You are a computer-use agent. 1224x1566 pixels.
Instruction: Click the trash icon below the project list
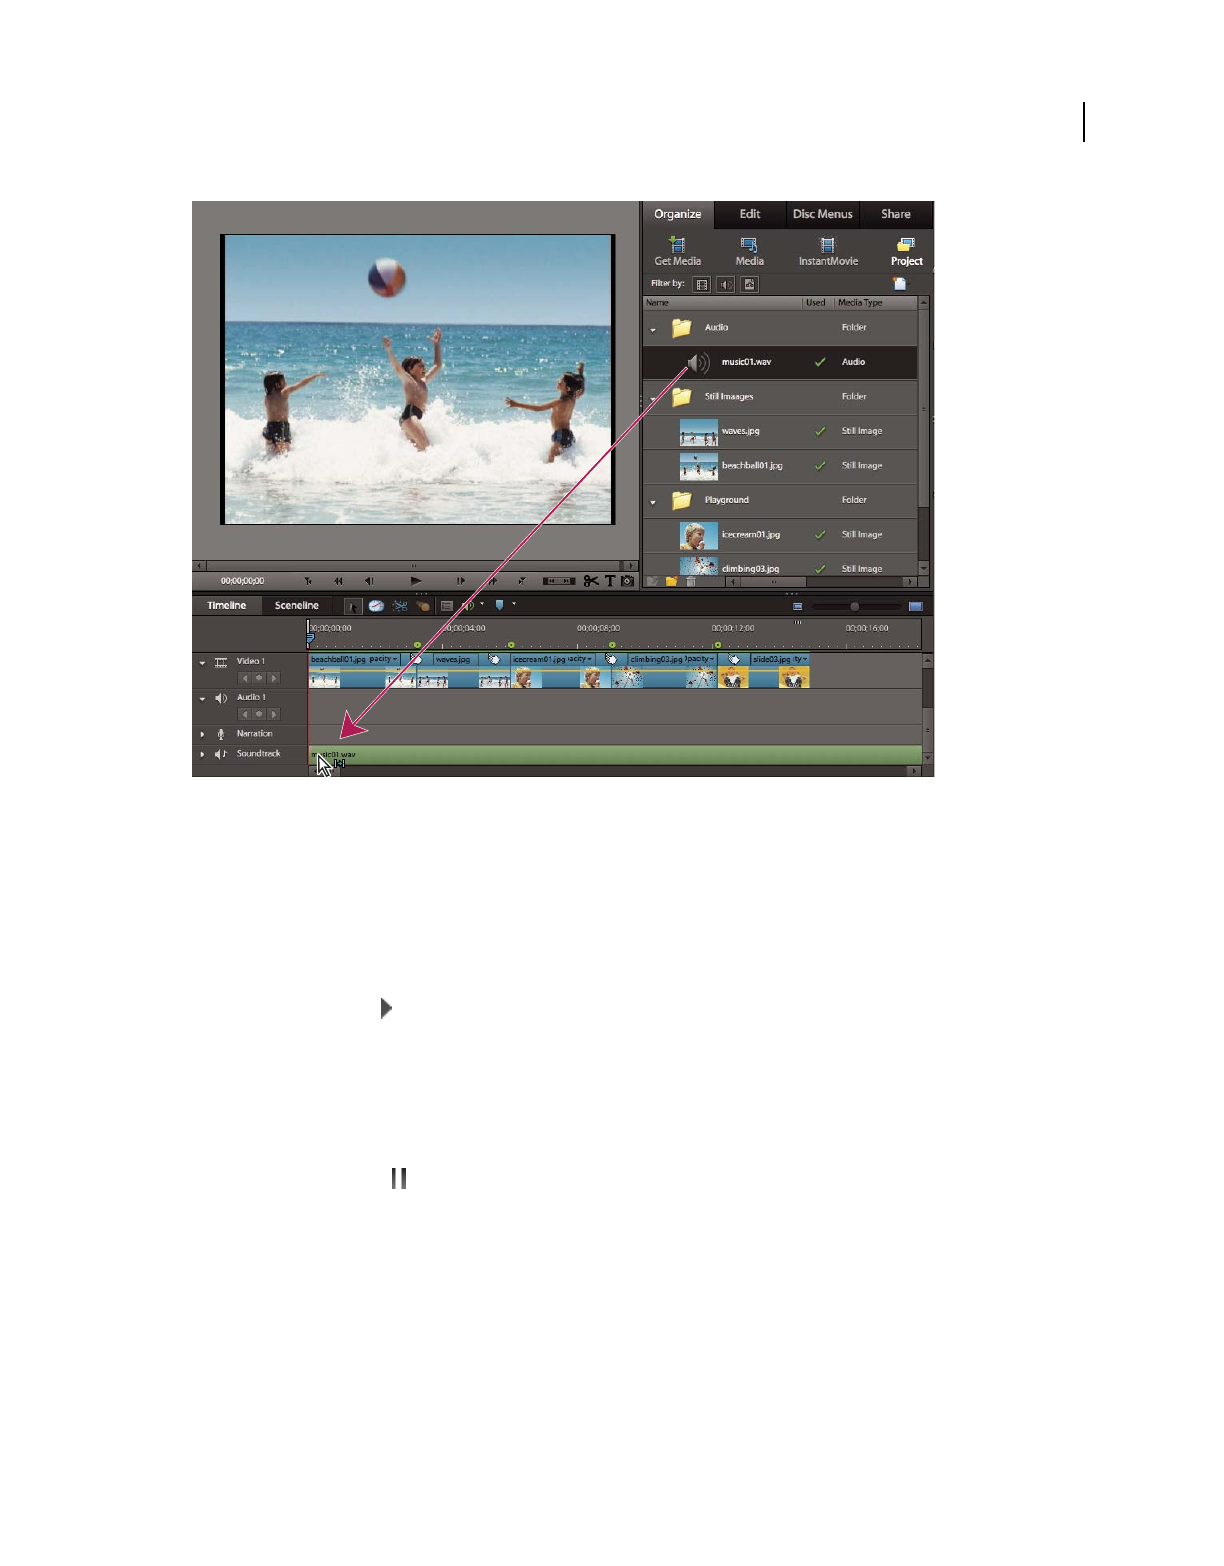(690, 581)
